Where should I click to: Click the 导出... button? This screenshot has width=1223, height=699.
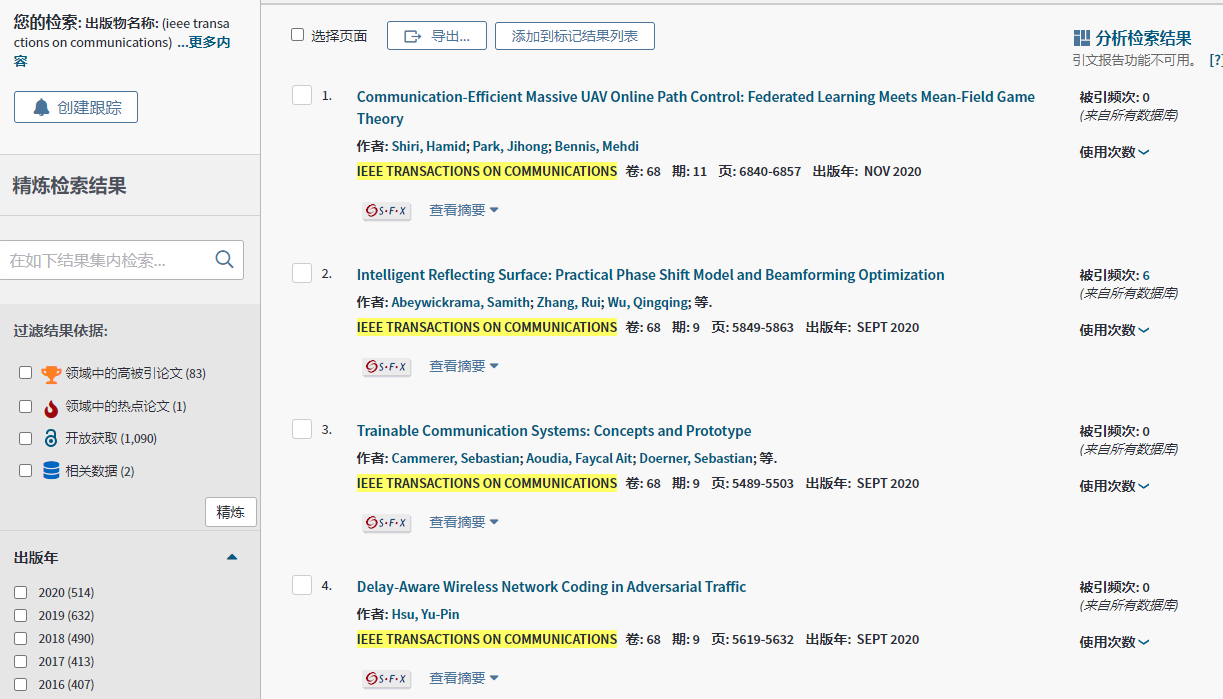tap(436, 36)
